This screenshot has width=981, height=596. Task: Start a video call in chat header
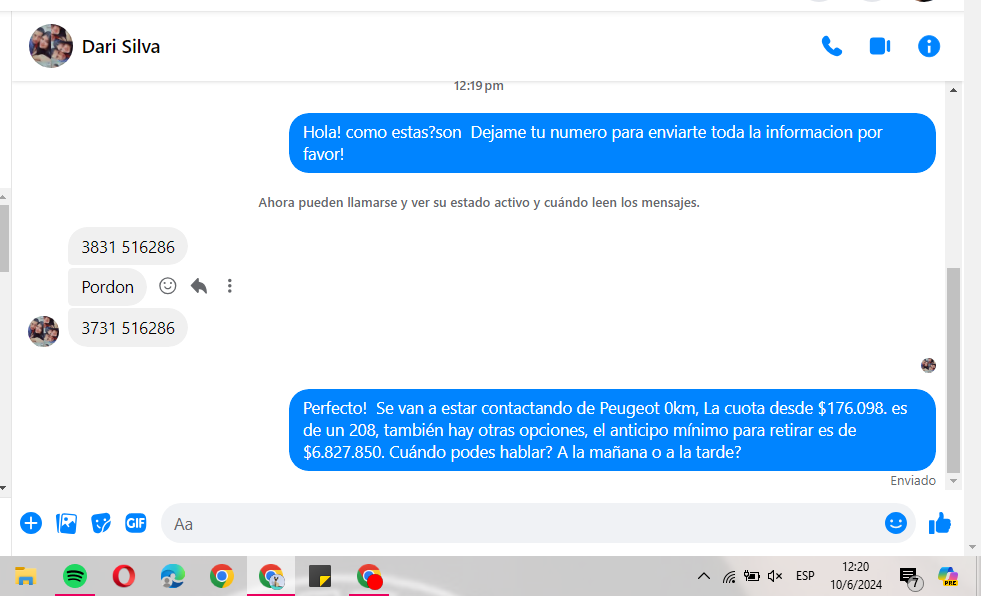click(880, 46)
